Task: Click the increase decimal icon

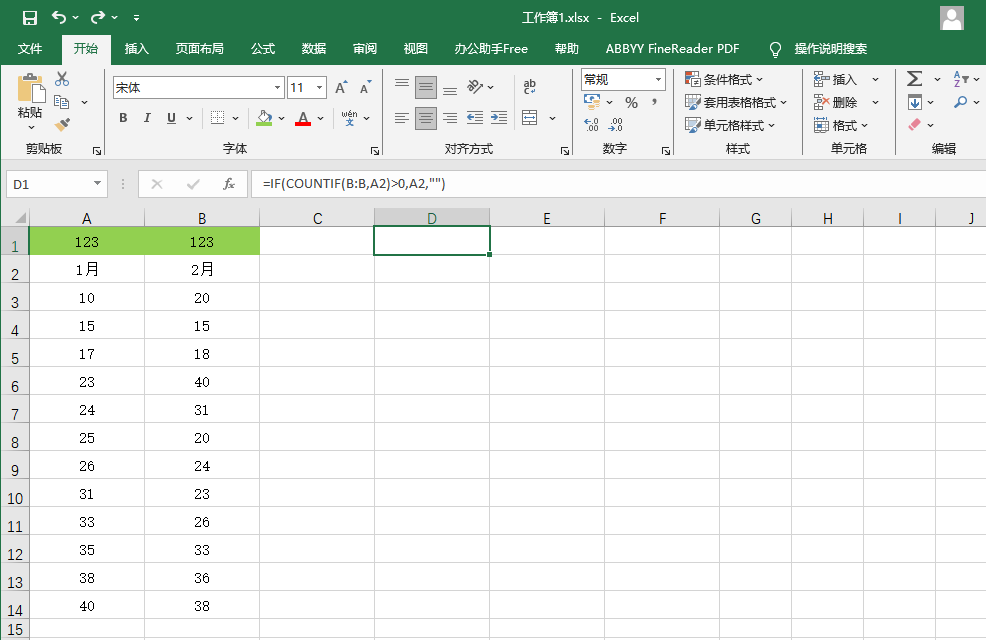Action: (x=591, y=125)
